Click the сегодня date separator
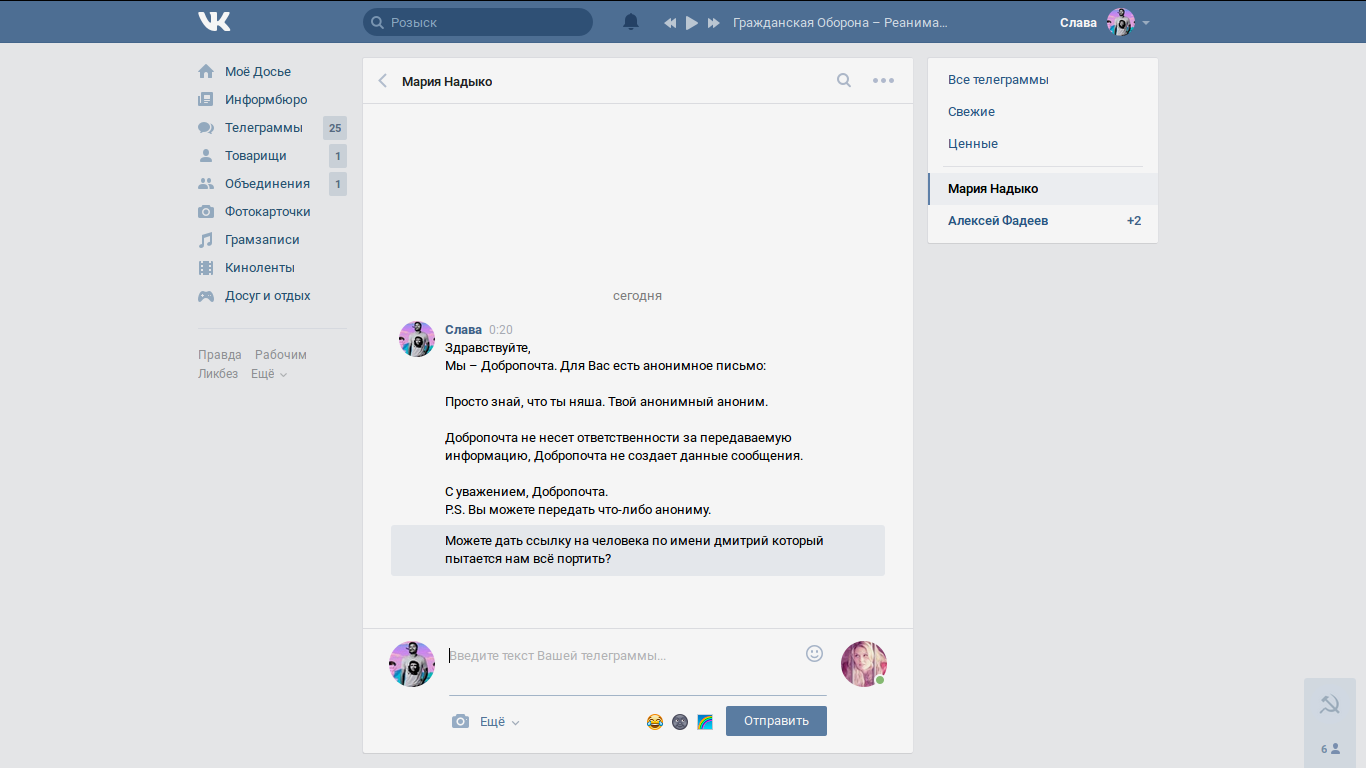Viewport: 1366px width, 768px height. pos(638,296)
